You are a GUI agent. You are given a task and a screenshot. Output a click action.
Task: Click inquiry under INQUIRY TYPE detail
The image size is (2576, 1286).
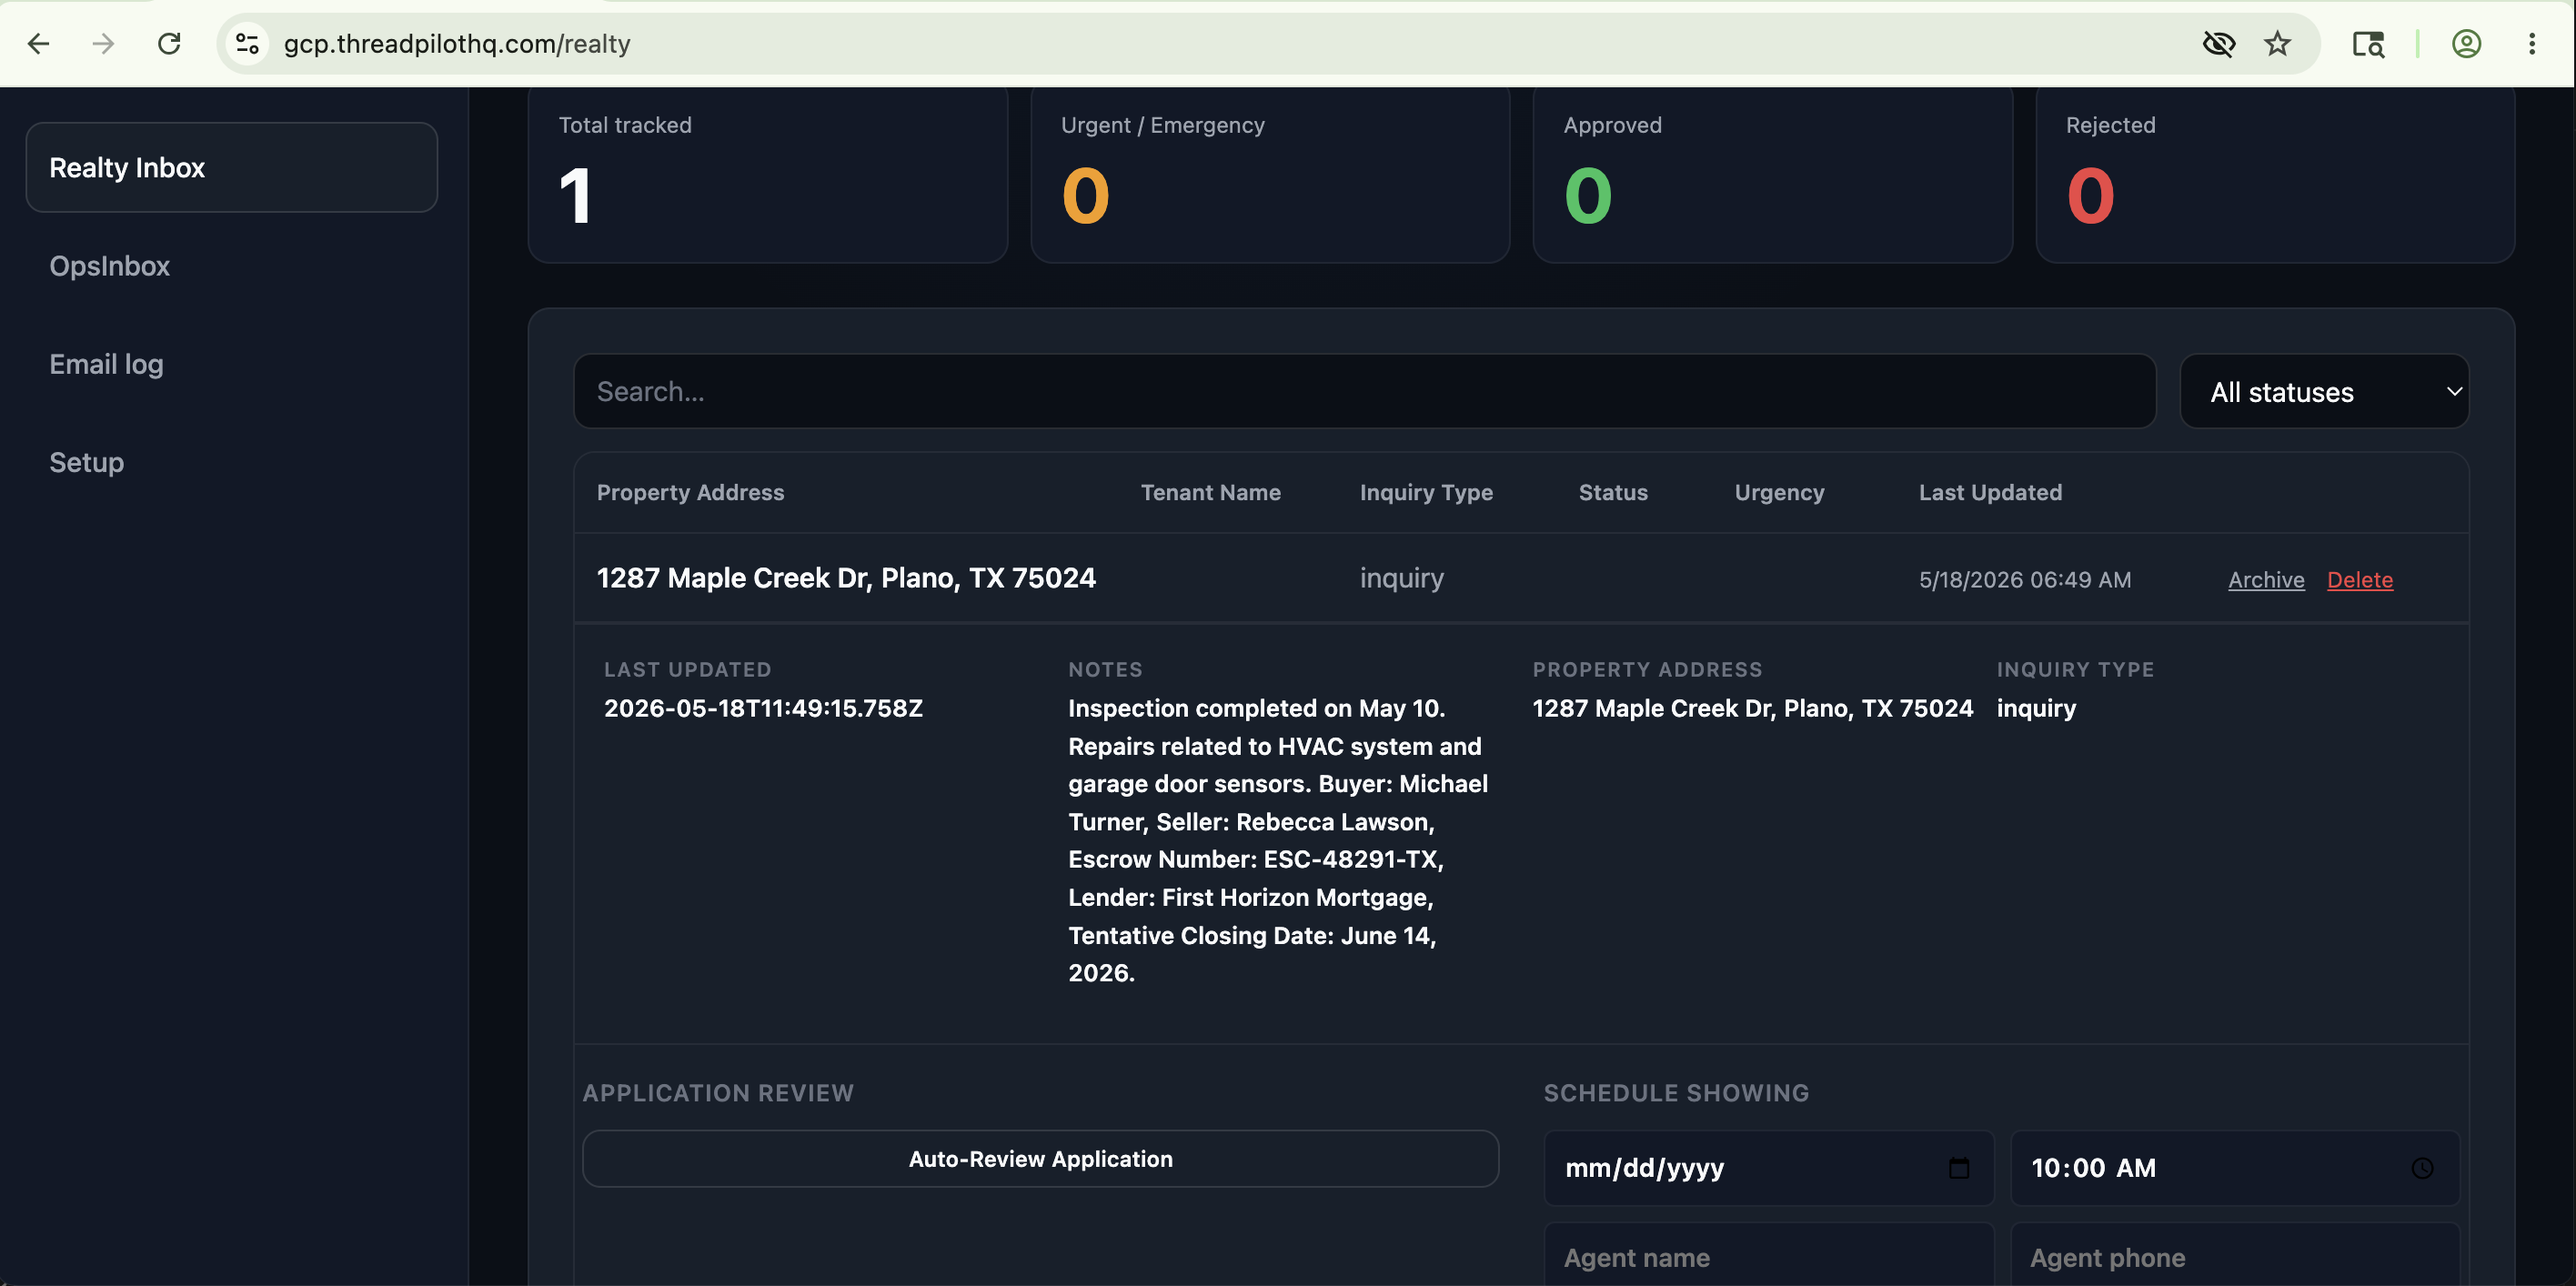click(2036, 708)
